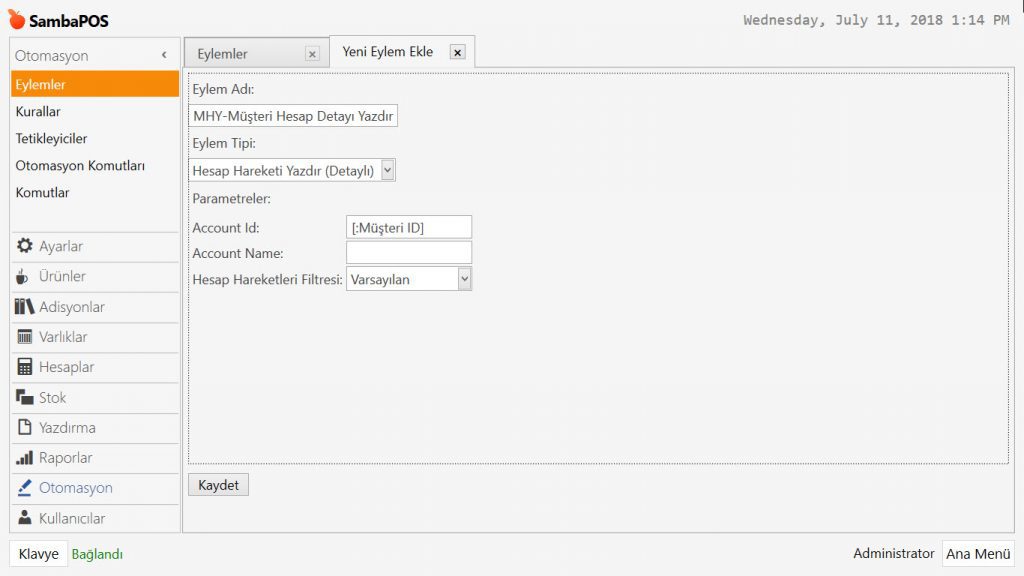Click the gear icon next to Ayarlar
This screenshot has width=1024, height=576.
(x=25, y=246)
